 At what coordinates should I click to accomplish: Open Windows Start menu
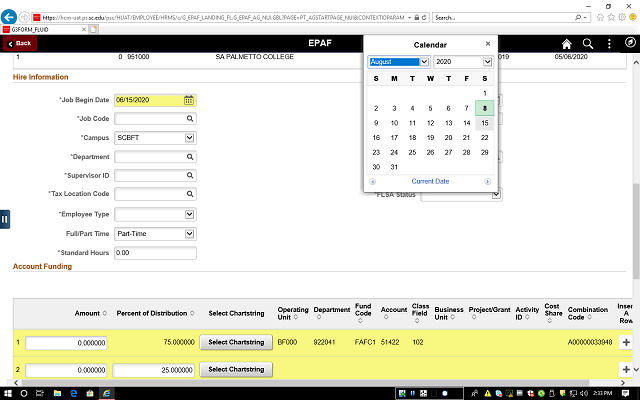click(x=7, y=393)
